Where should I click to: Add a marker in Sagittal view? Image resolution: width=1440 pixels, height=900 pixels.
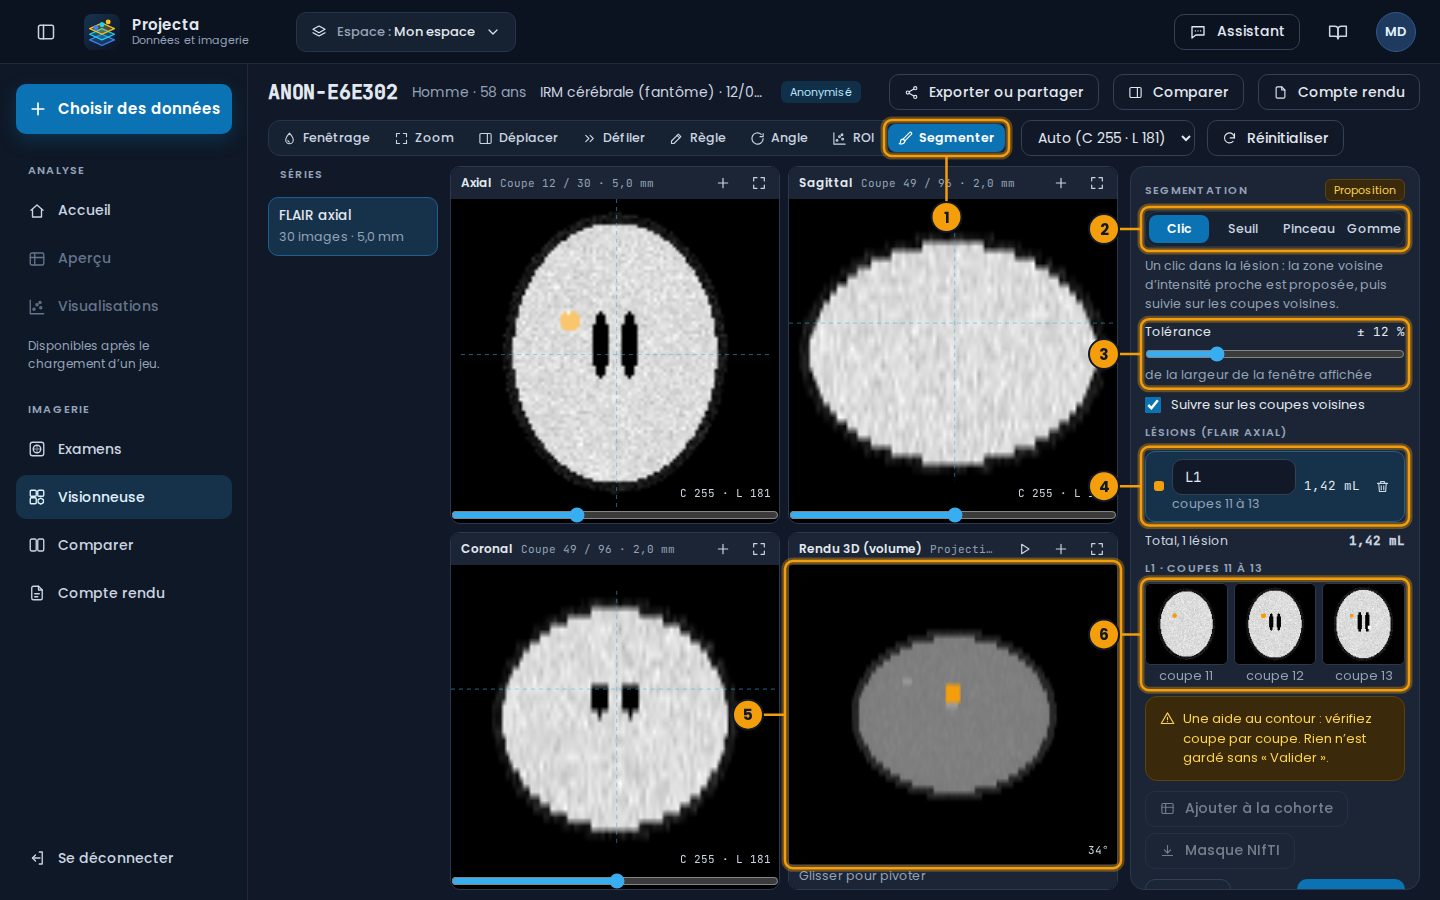click(x=1061, y=183)
